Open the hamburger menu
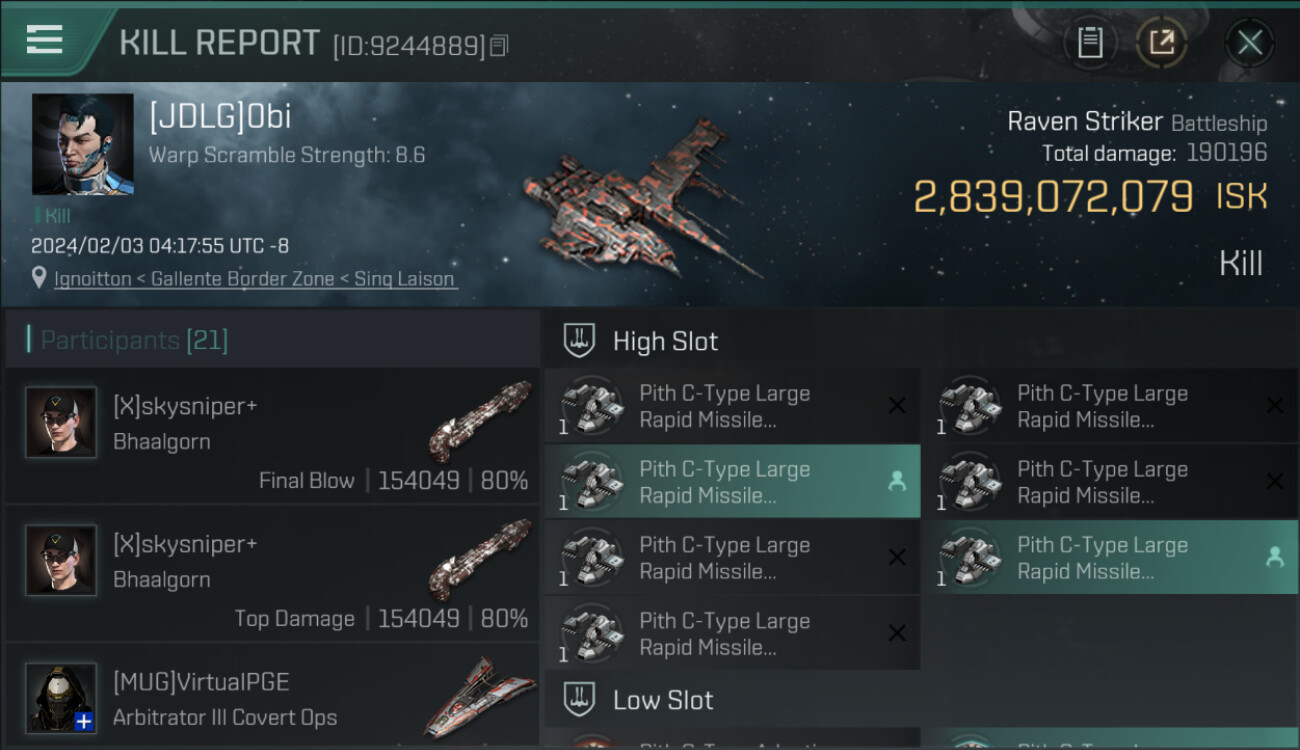 (45, 41)
